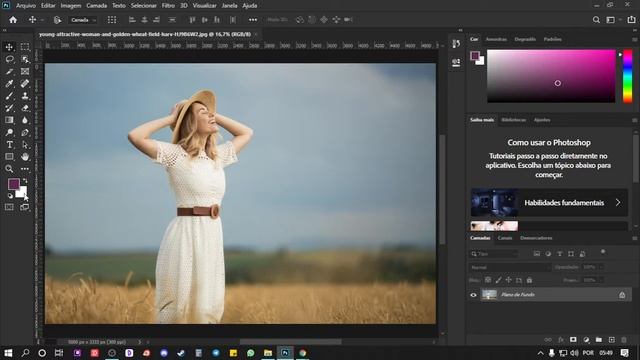Select the Frame tool
The height and width of the screenshot is (360, 640).
click(25, 71)
